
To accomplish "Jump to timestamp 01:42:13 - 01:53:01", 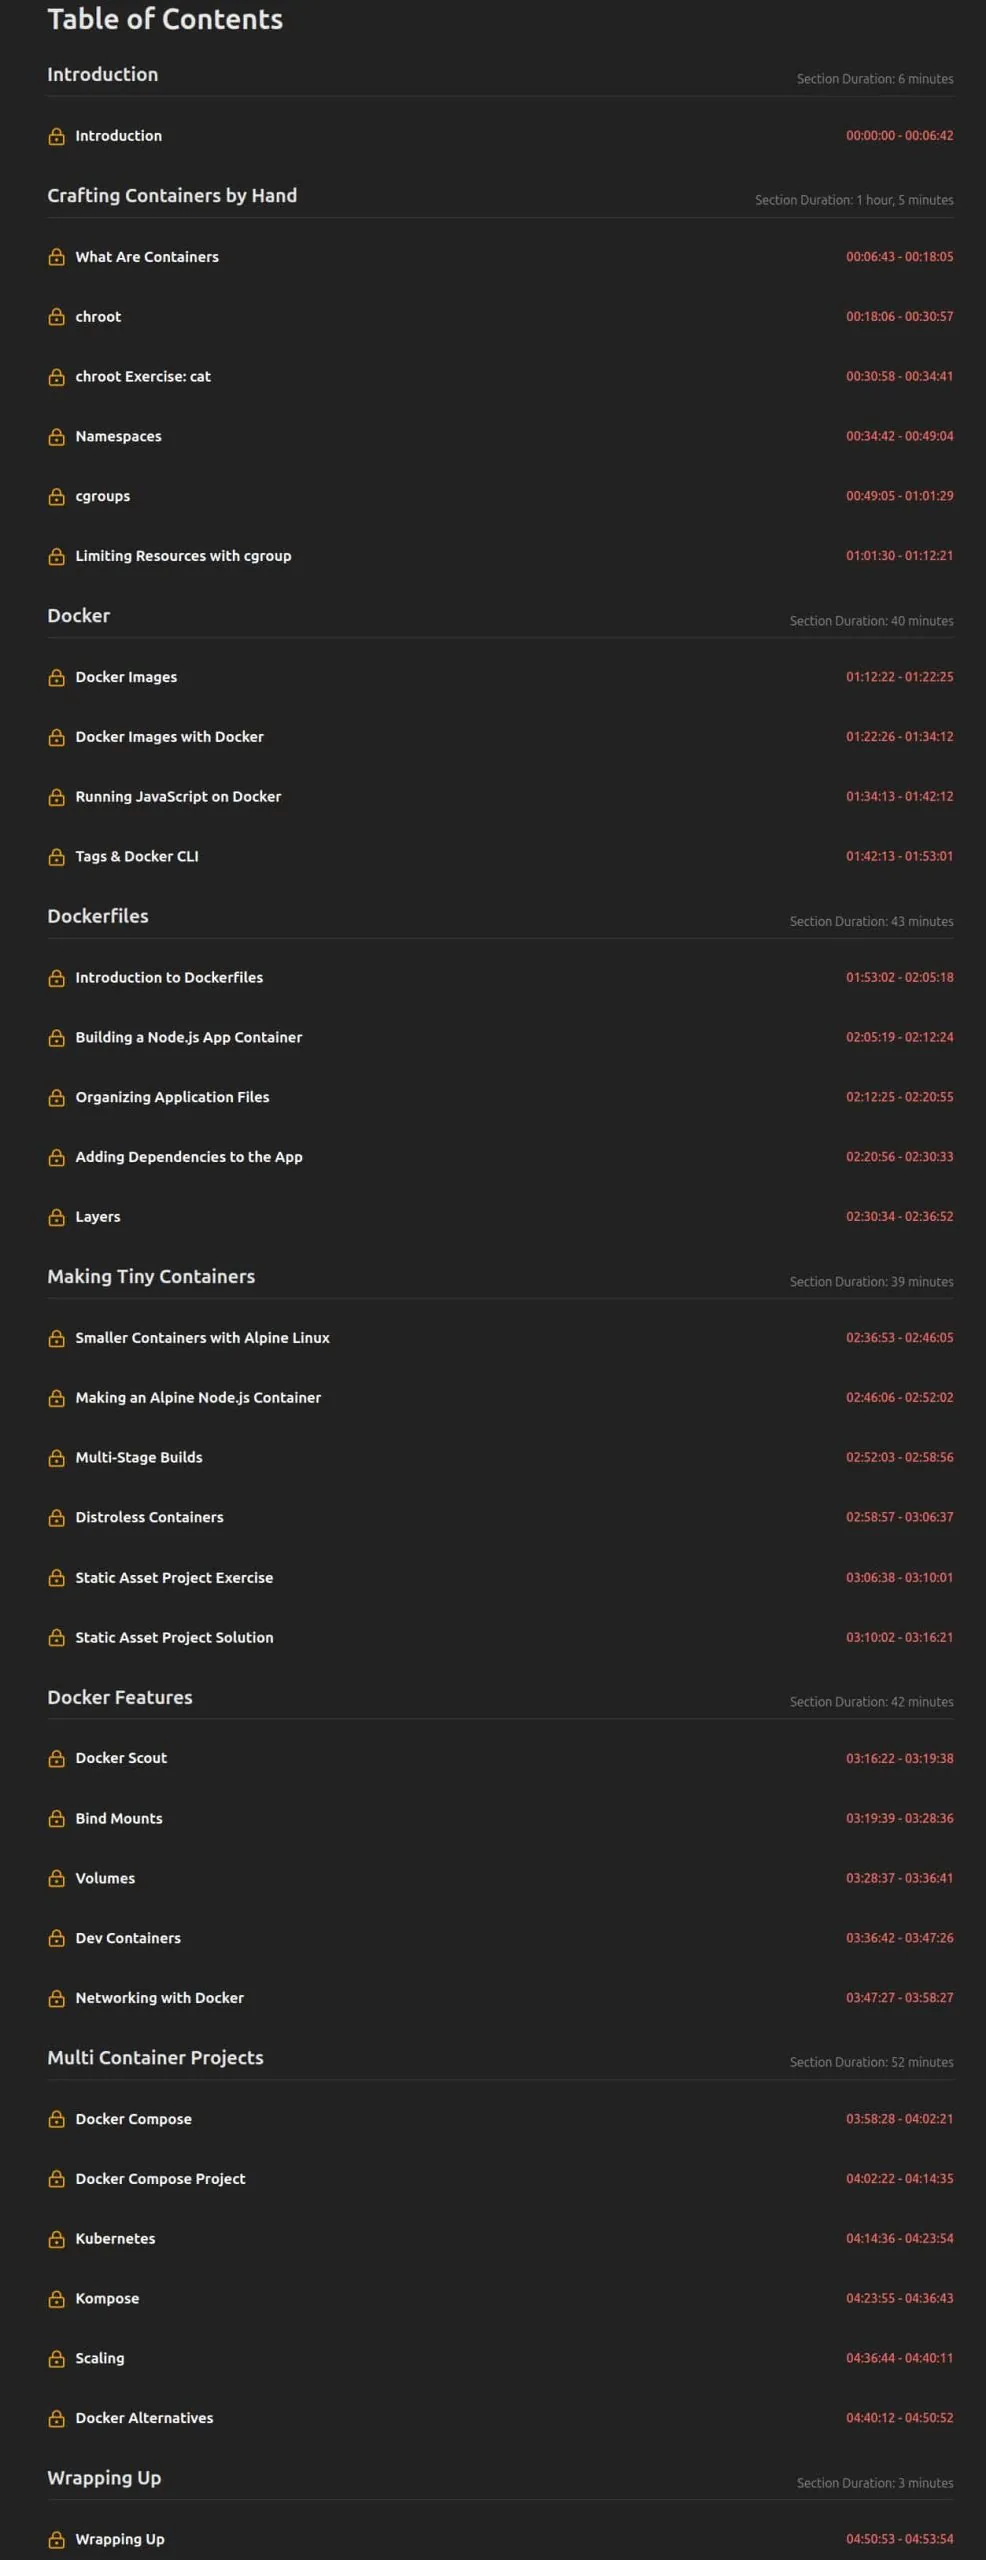I will point(899,856).
